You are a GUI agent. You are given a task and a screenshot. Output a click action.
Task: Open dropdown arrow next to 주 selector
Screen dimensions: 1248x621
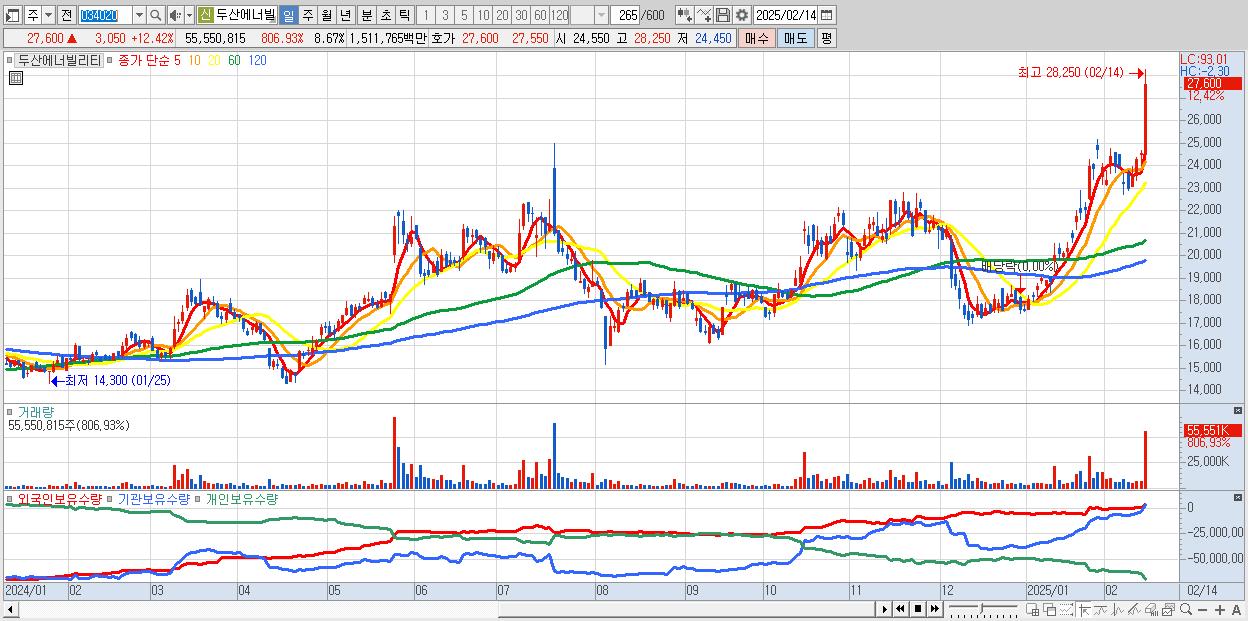coord(48,15)
